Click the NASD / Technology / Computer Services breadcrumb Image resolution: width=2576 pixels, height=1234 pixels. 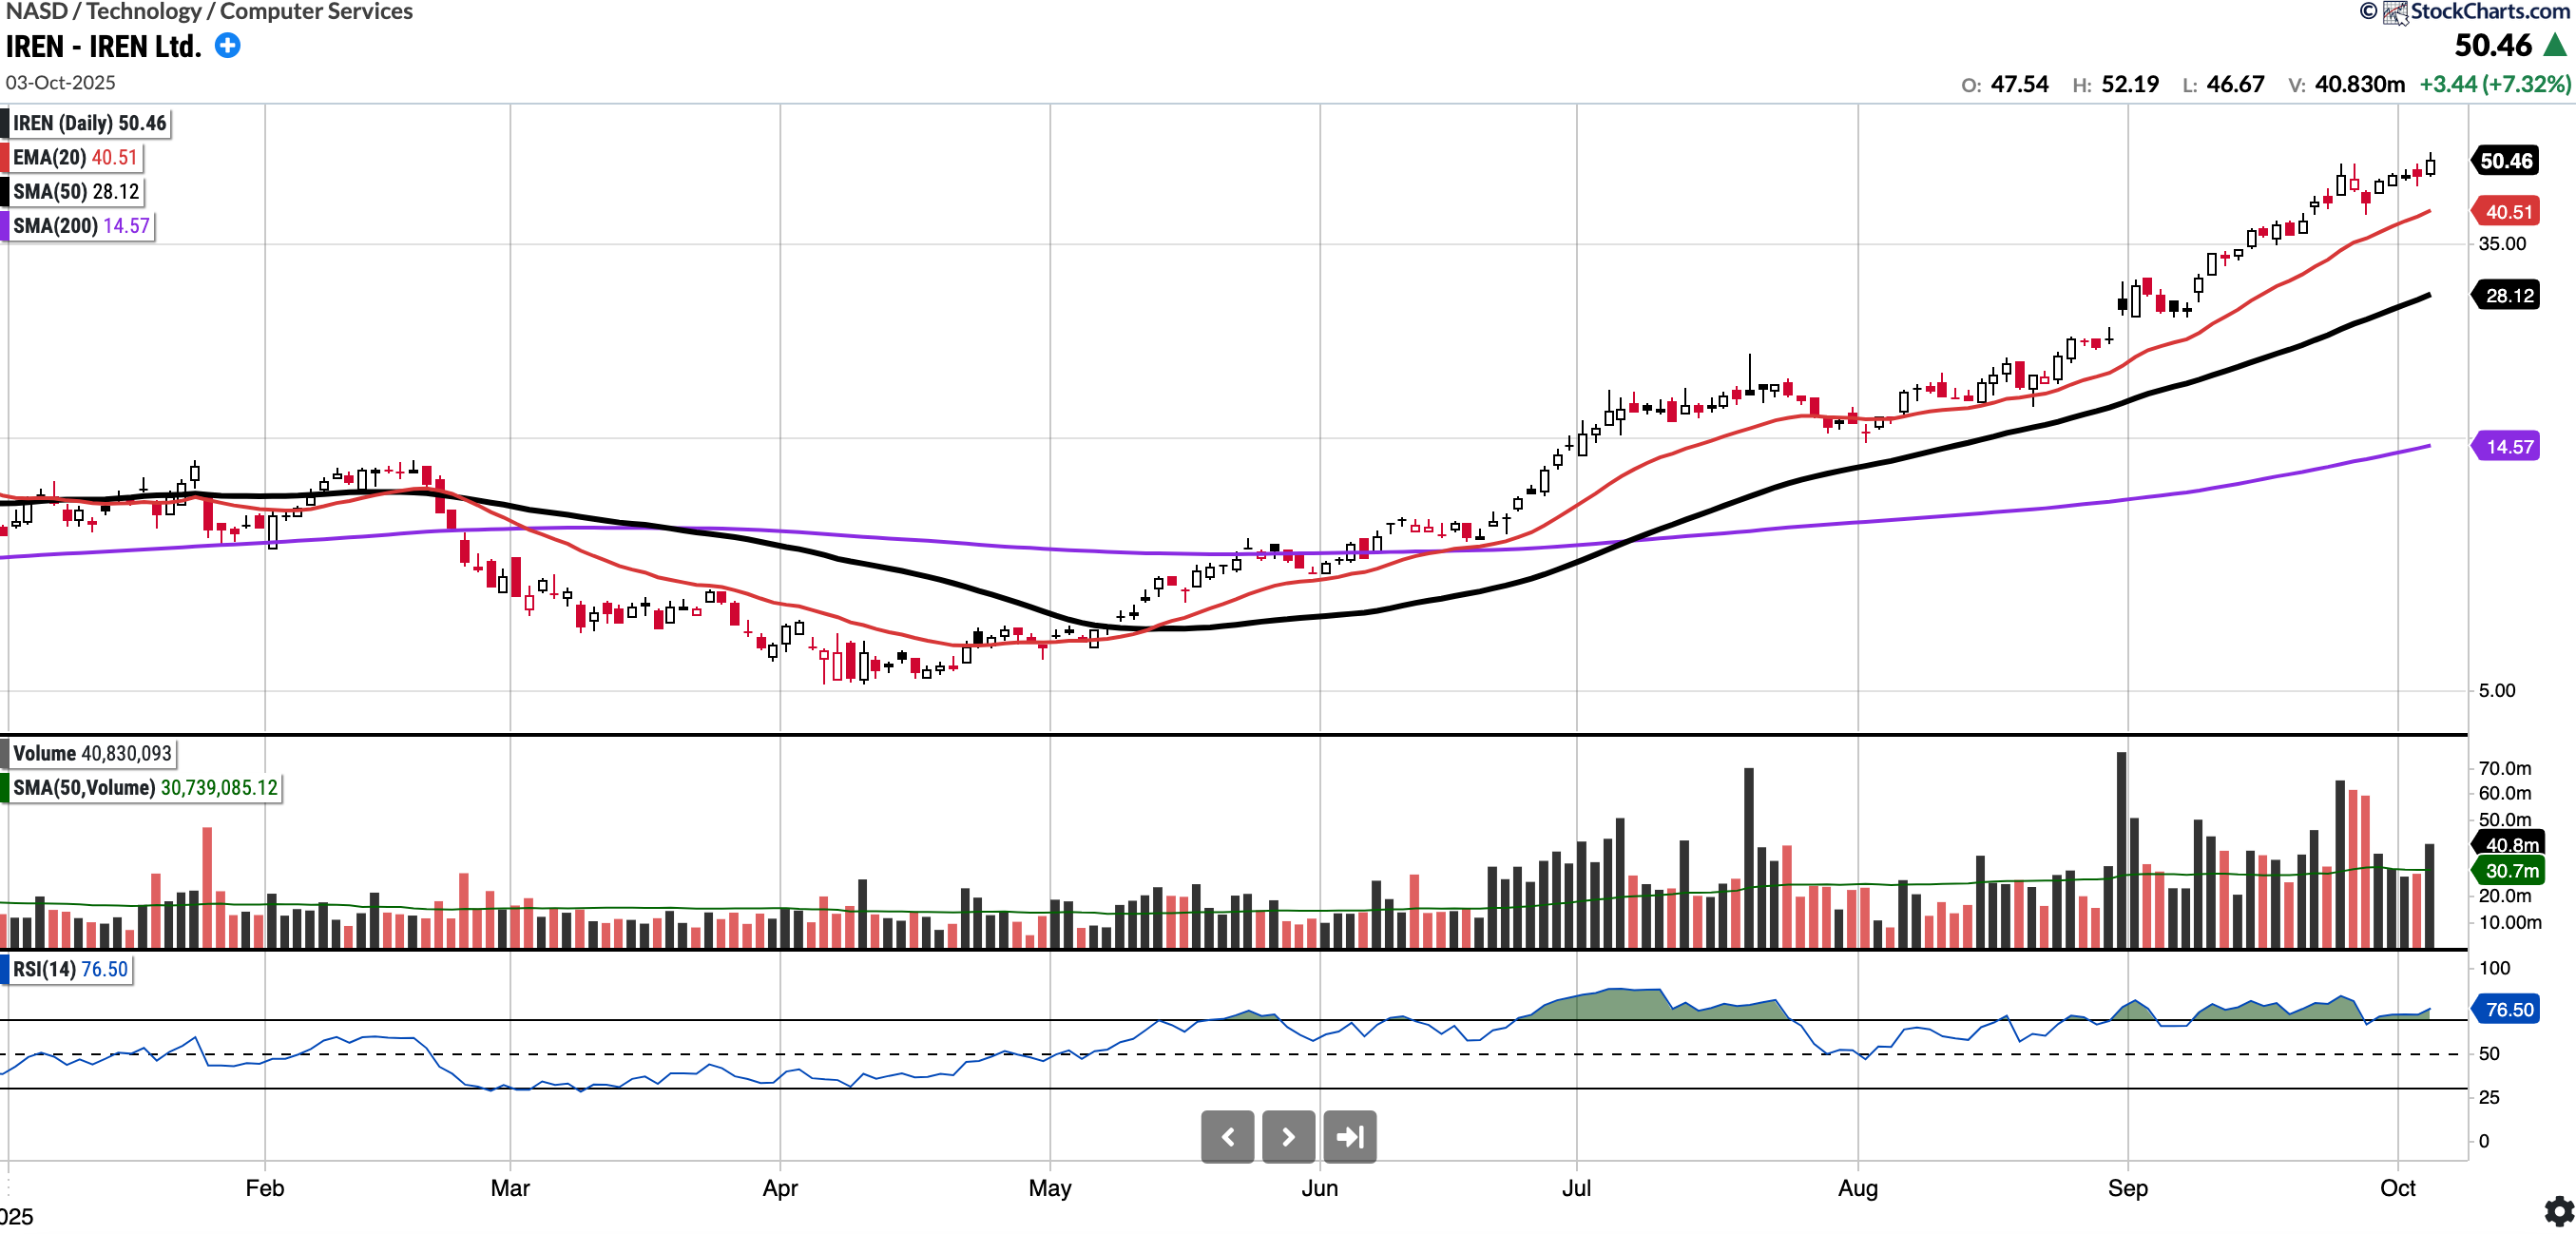pos(209,11)
